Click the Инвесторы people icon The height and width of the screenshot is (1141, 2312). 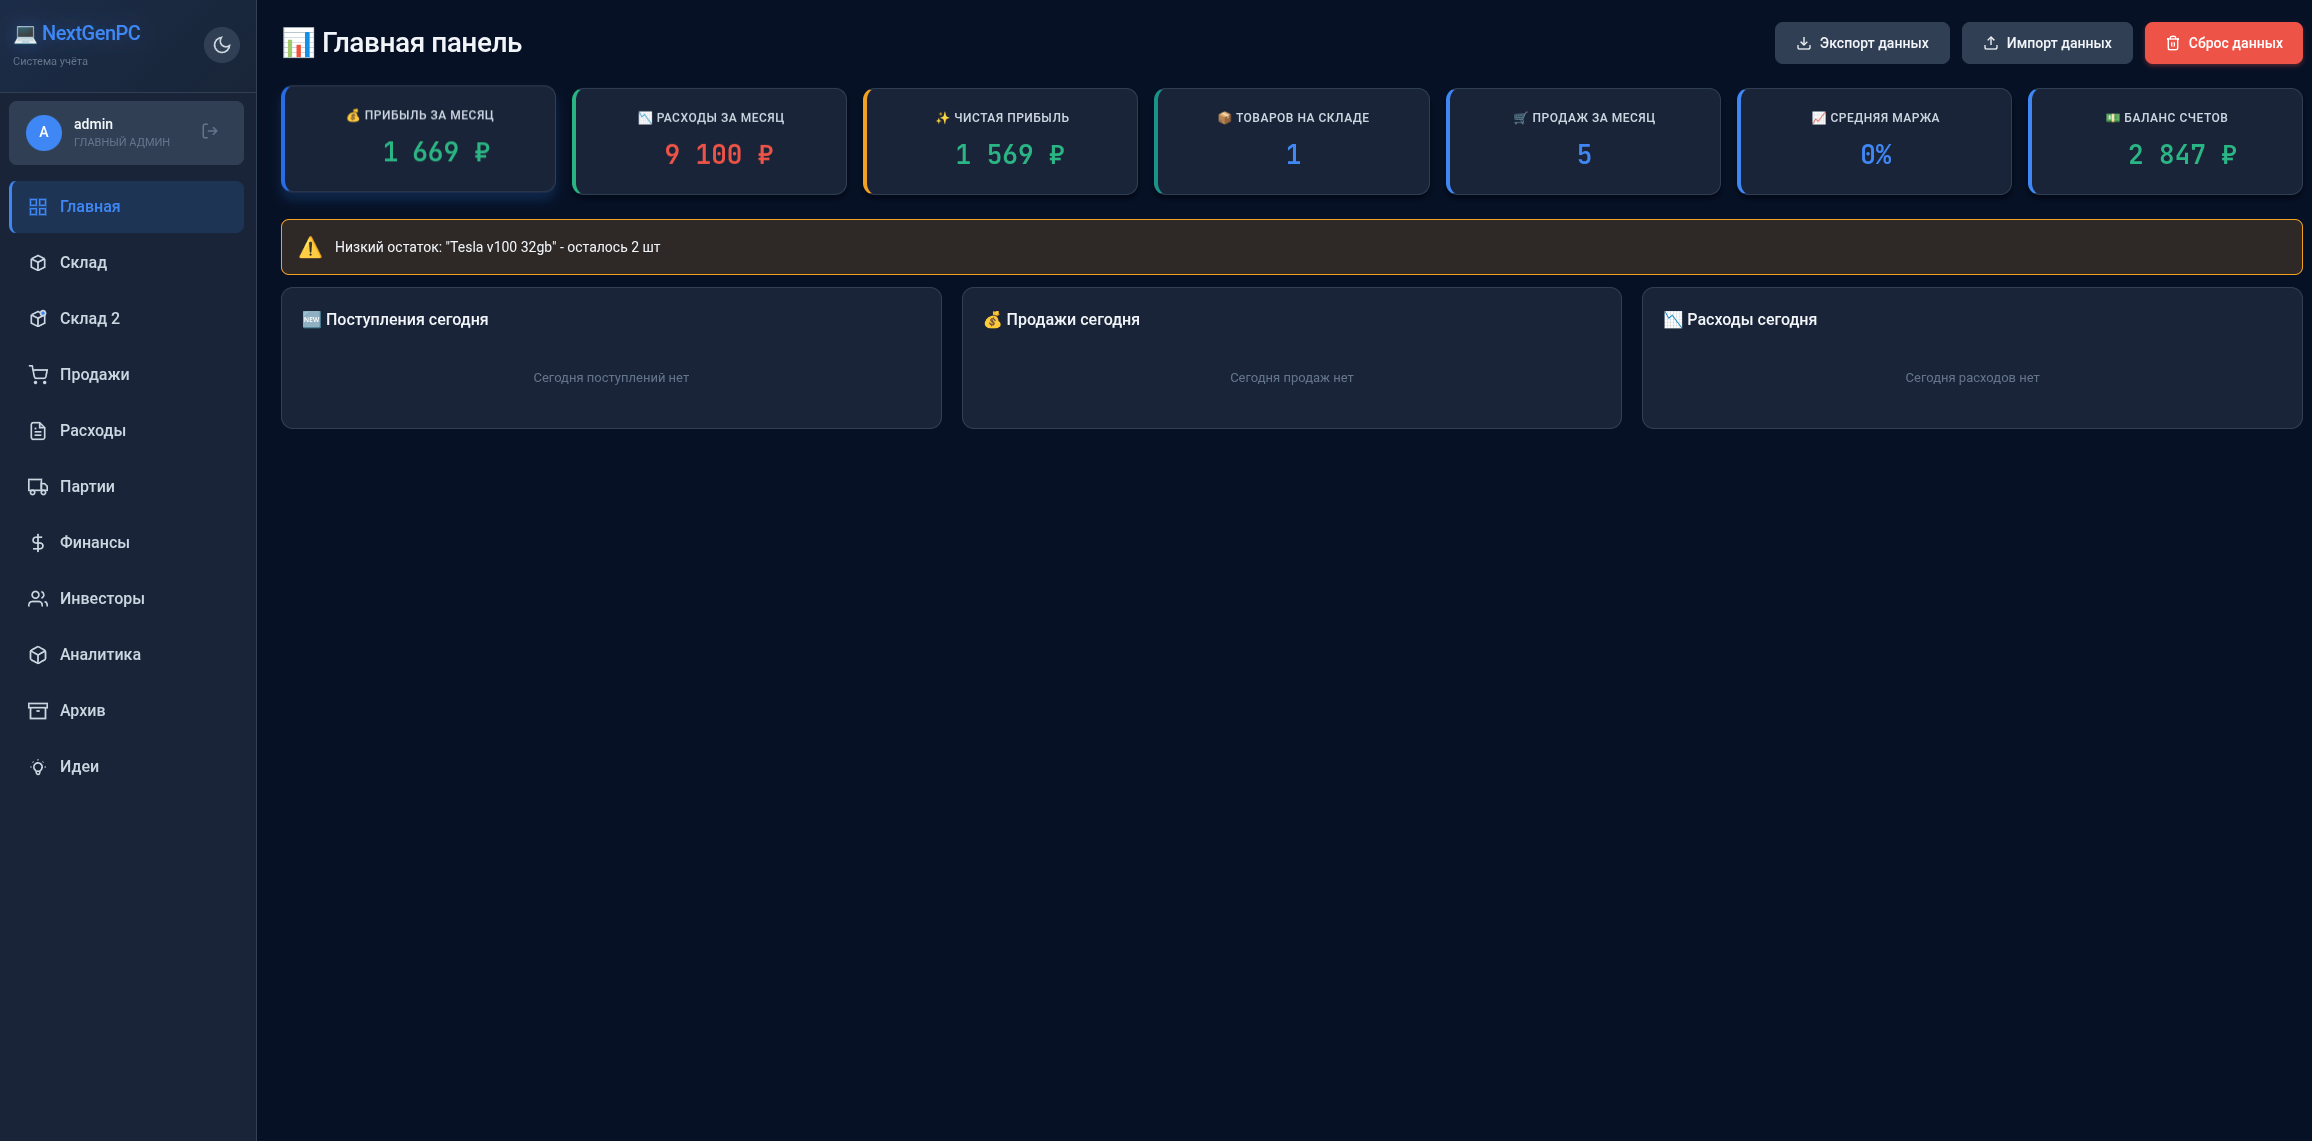point(38,599)
